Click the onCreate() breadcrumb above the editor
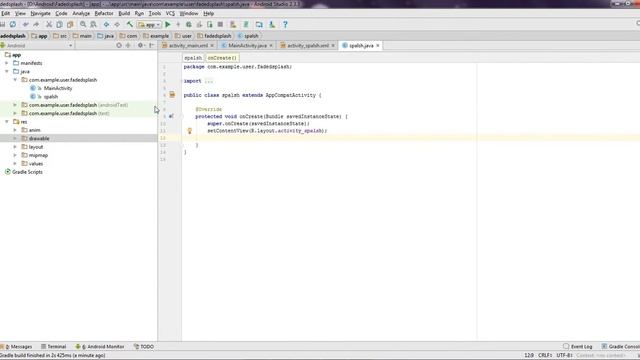 [x=222, y=58]
